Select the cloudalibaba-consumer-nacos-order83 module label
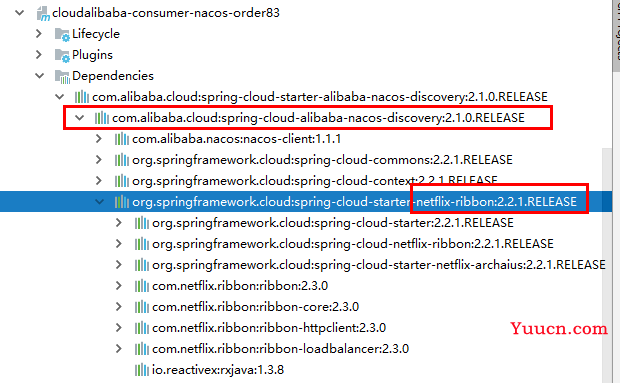The width and height of the screenshot is (620, 383). coord(166,13)
